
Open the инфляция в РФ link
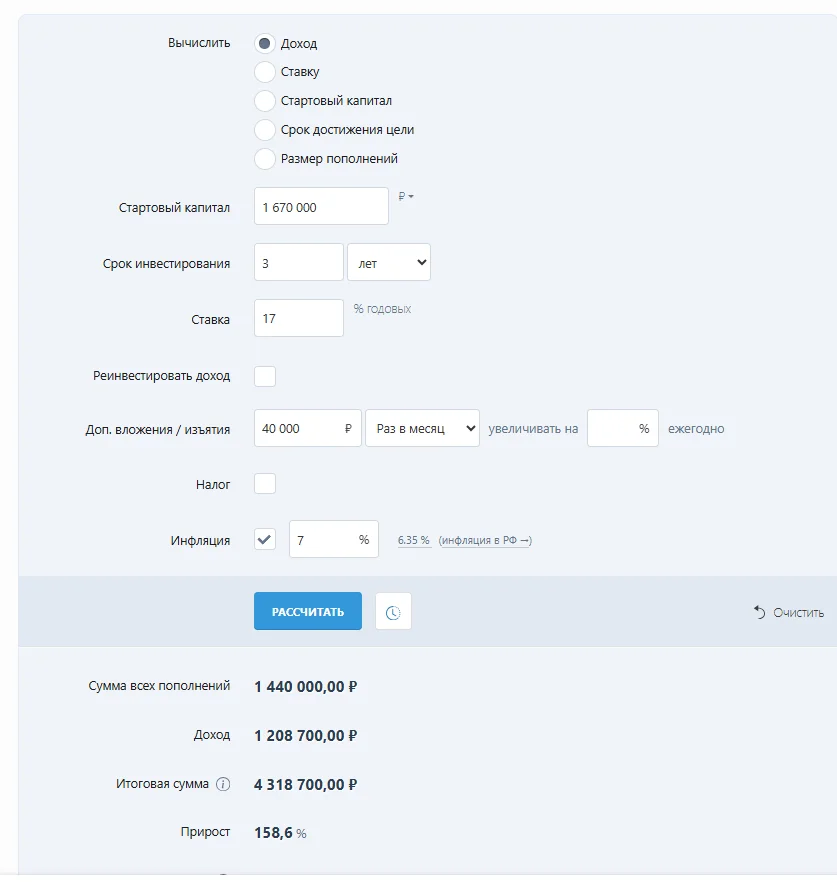click(x=485, y=540)
